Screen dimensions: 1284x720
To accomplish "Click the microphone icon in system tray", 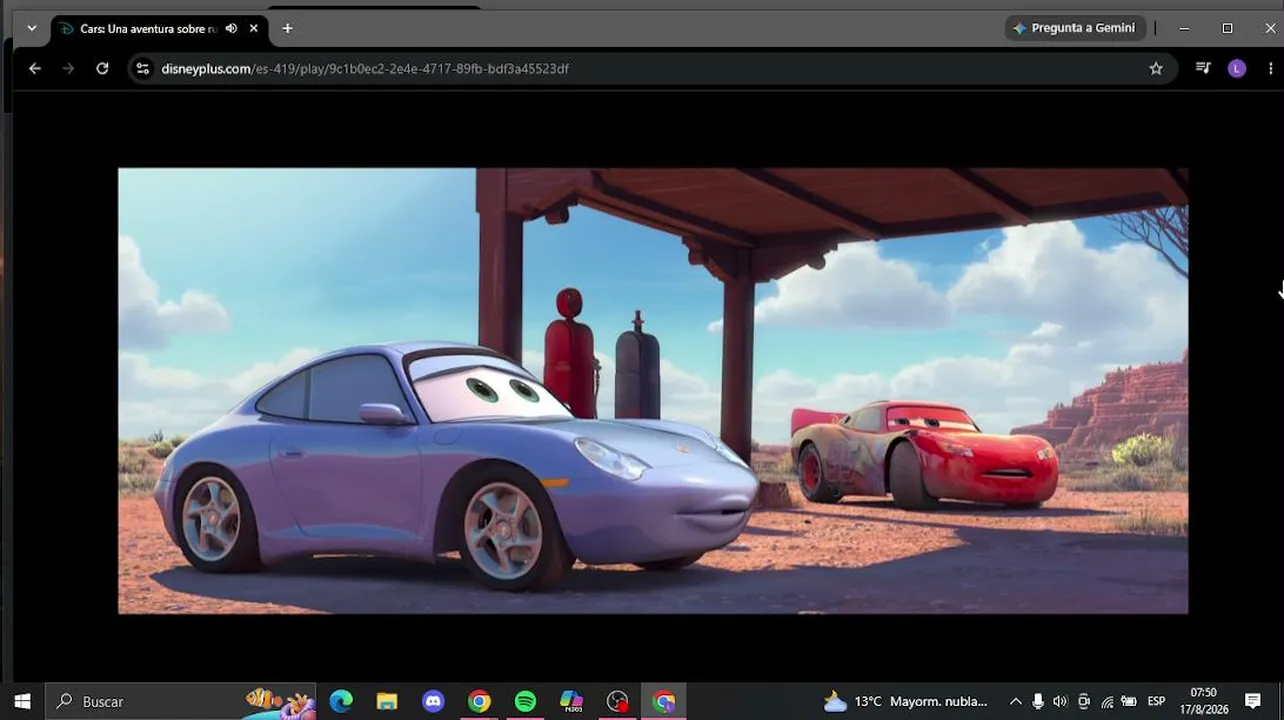I will (1038, 701).
